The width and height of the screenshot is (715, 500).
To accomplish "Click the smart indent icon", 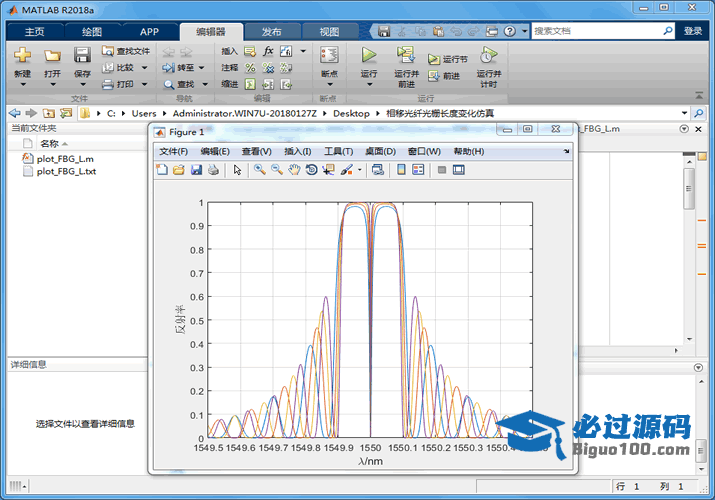I will (250, 84).
